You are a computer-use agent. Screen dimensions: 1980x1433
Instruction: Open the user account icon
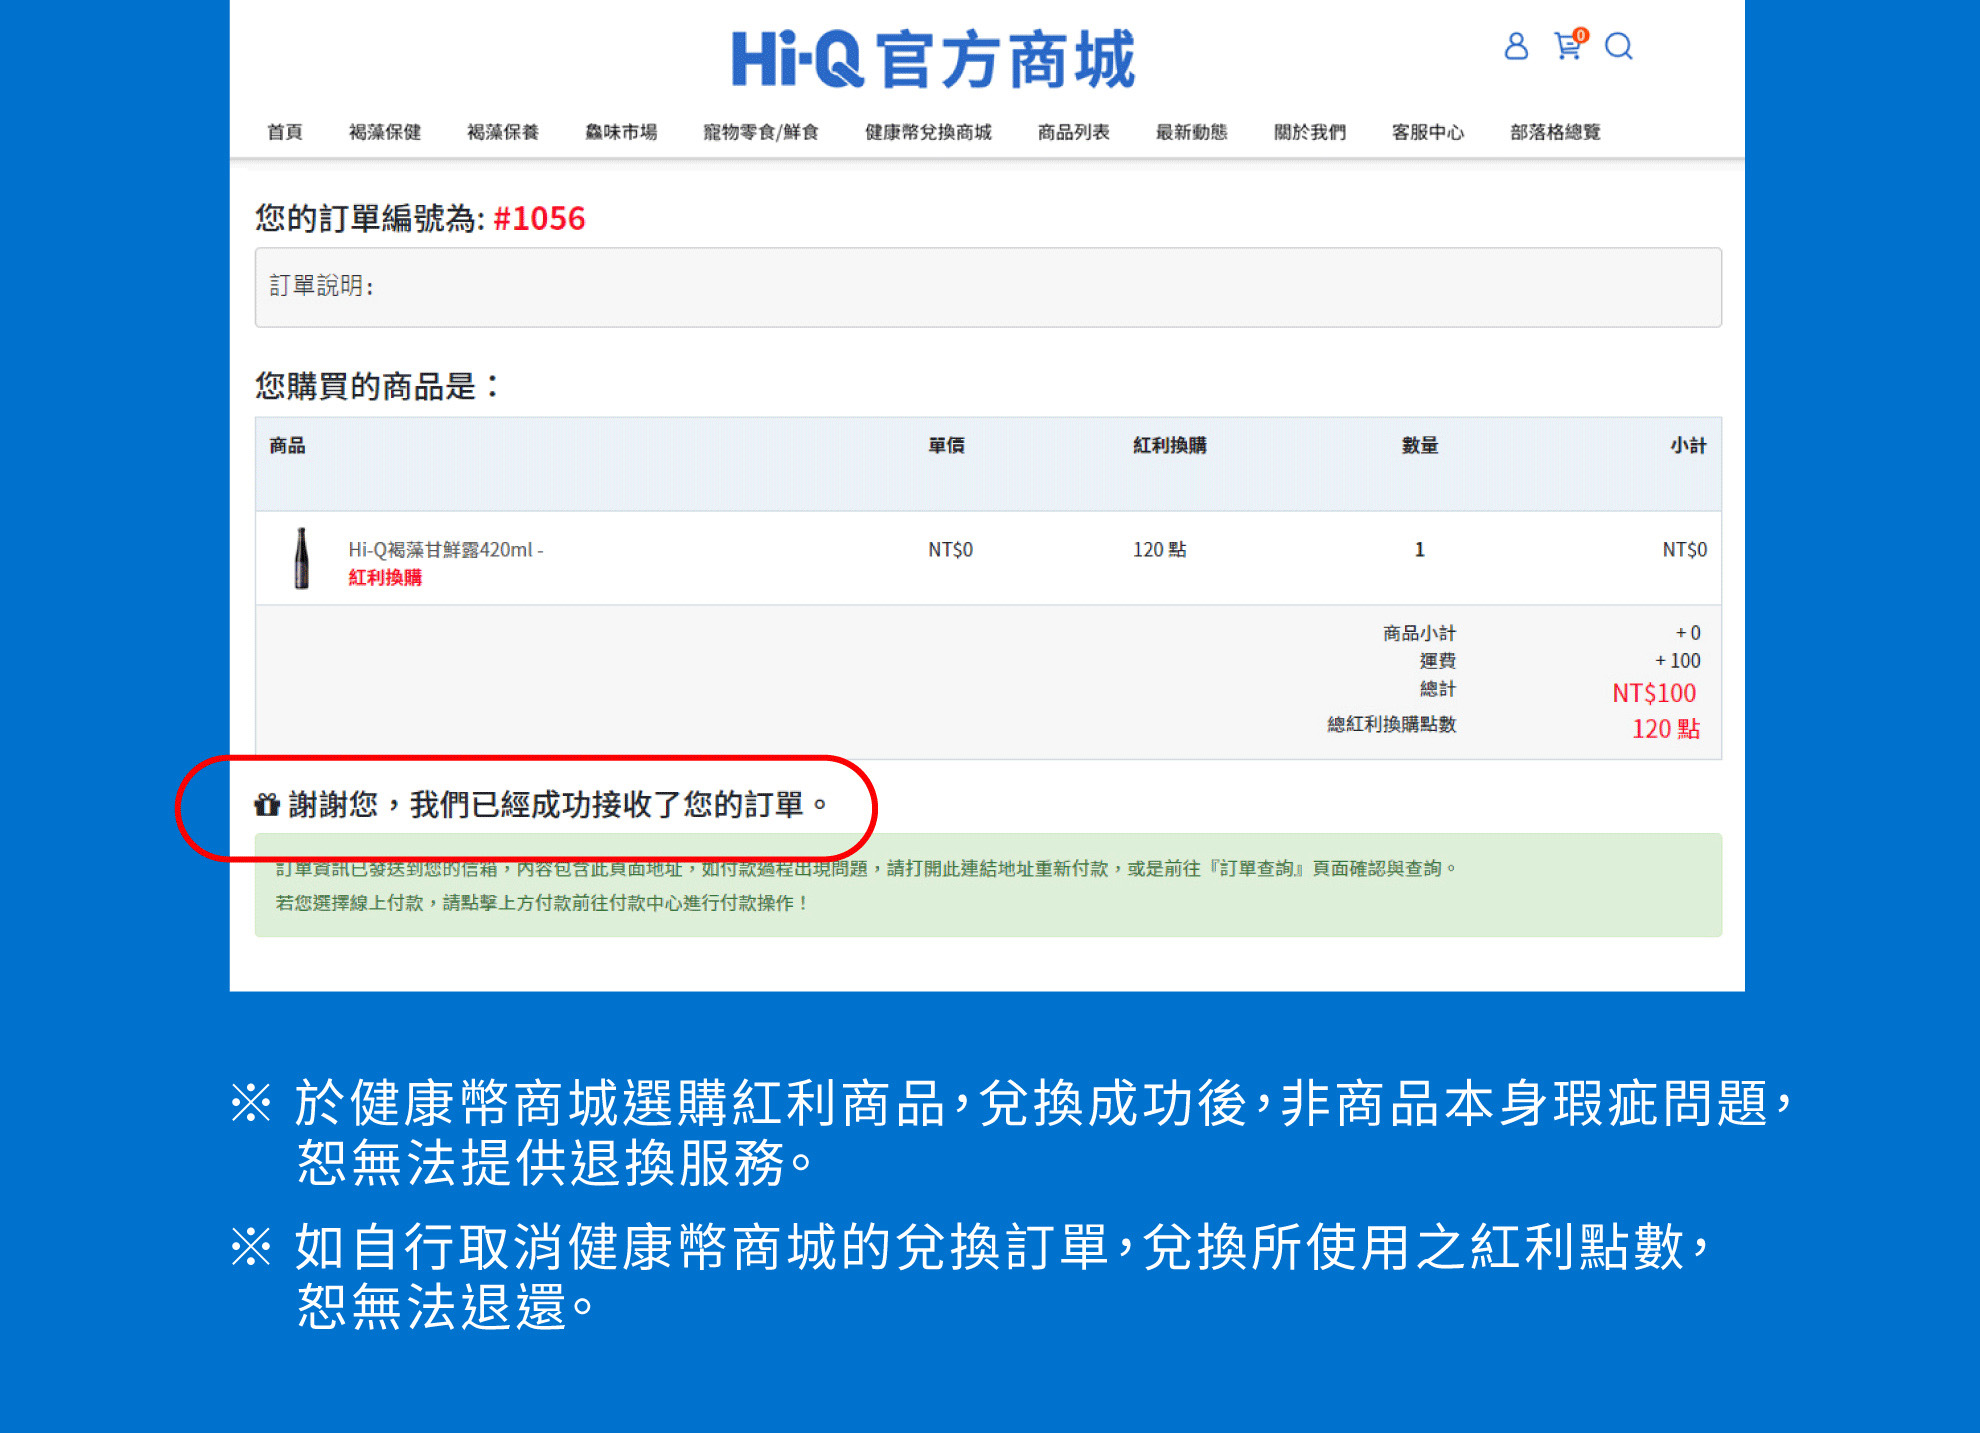tap(1516, 46)
